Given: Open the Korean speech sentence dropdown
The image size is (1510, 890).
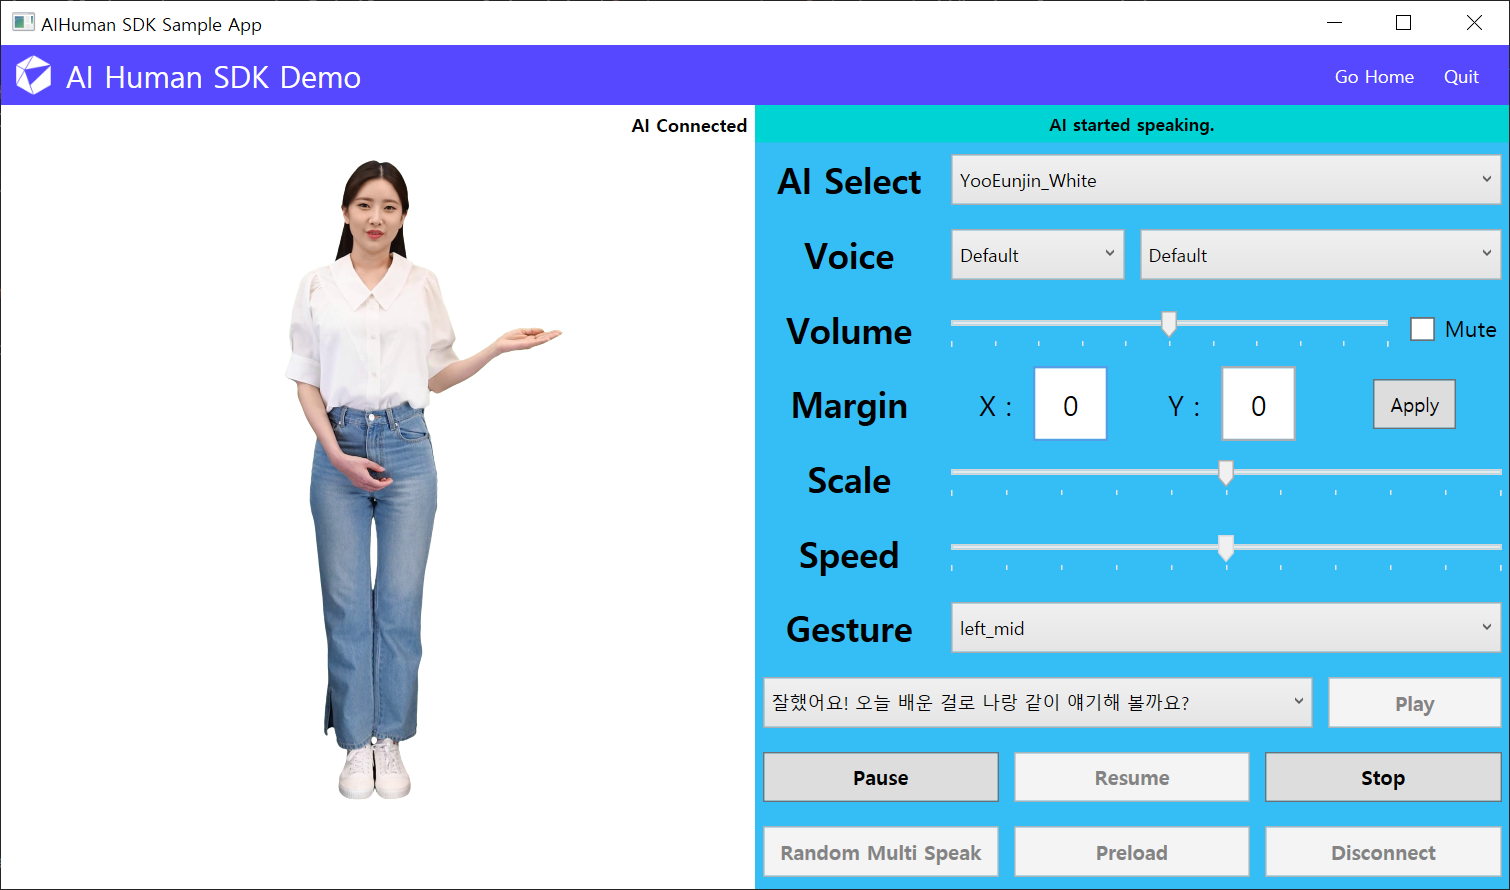Looking at the screenshot, I should click(x=1038, y=702).
